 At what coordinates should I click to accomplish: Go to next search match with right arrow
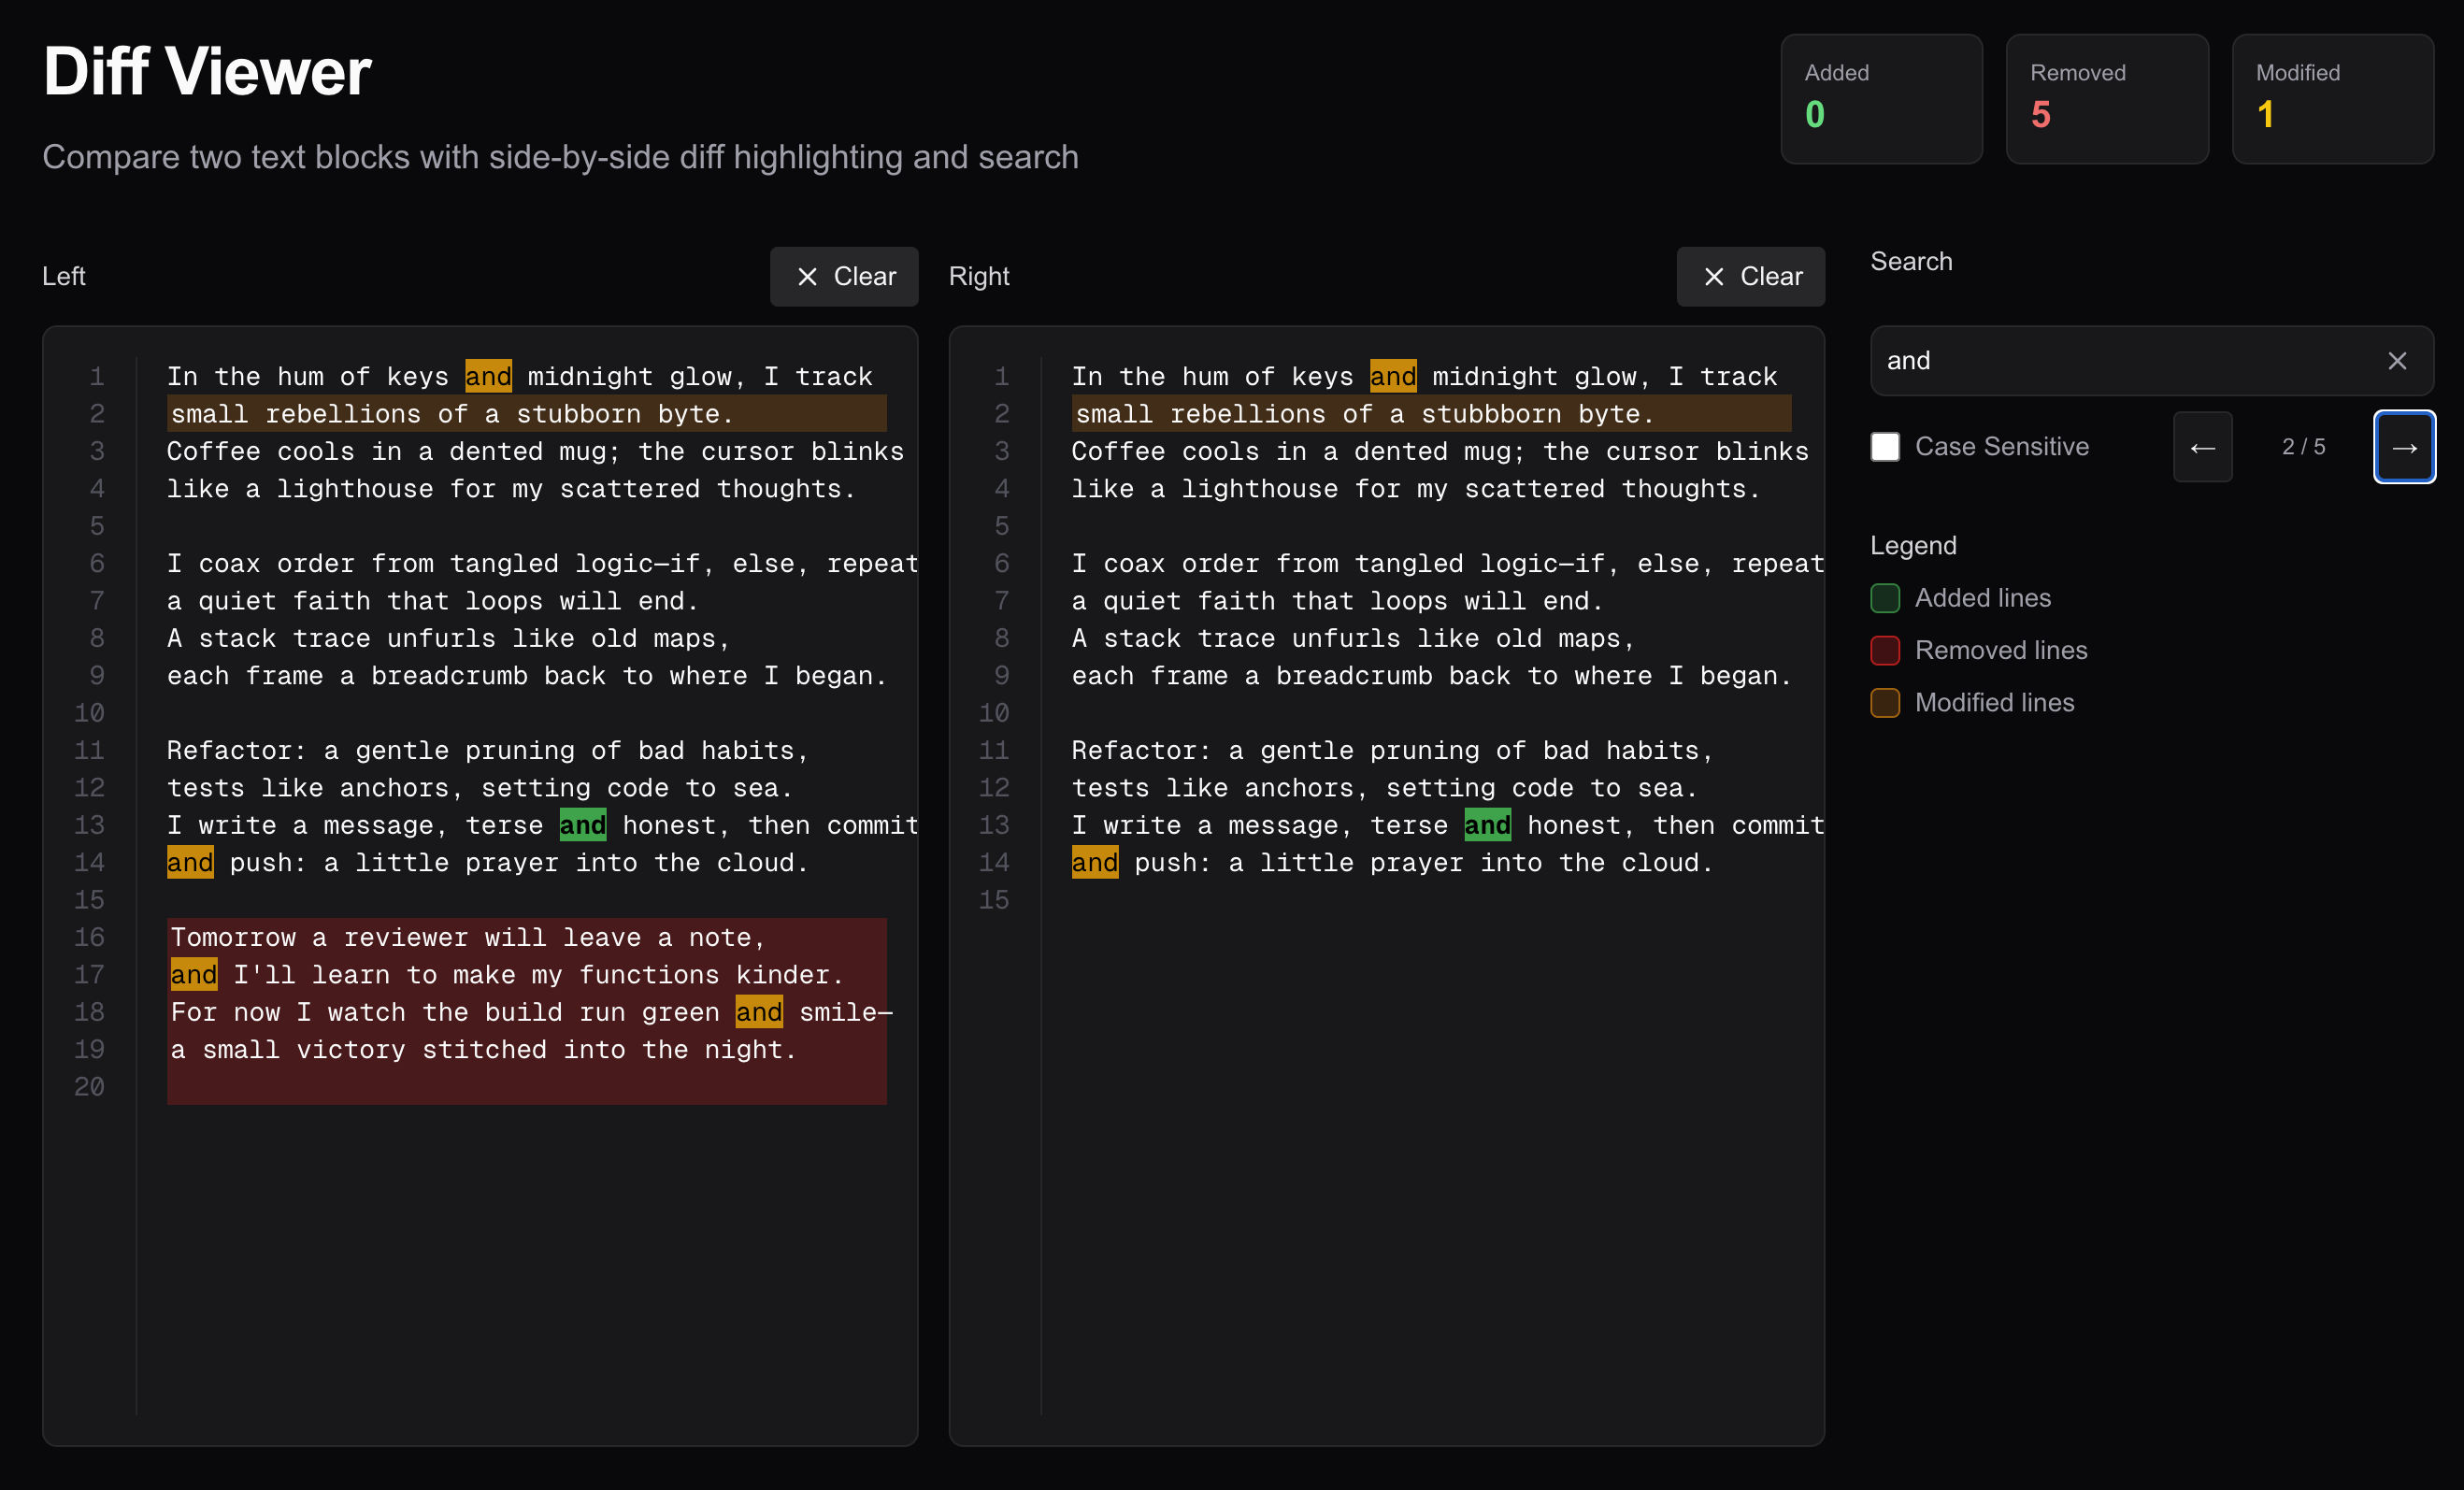(2405, 447)
